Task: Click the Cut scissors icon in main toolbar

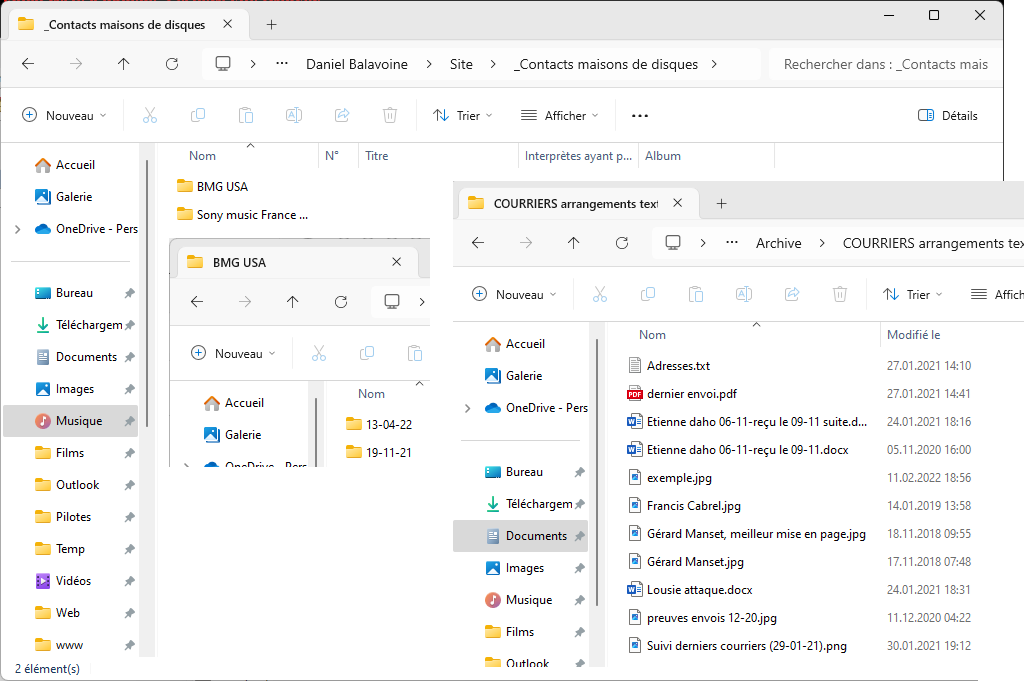Action: [x=150, y=115]
